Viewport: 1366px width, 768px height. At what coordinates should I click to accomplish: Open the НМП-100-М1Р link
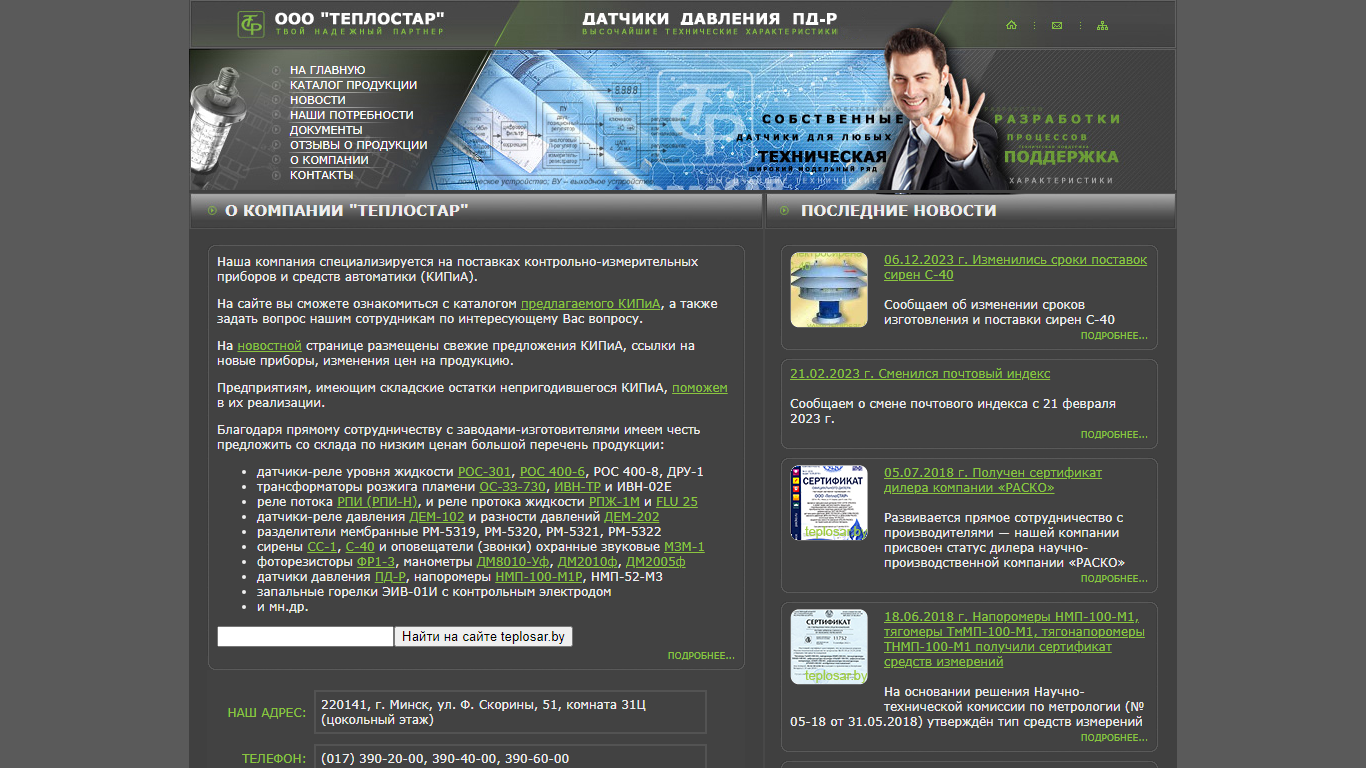[539, 577]
